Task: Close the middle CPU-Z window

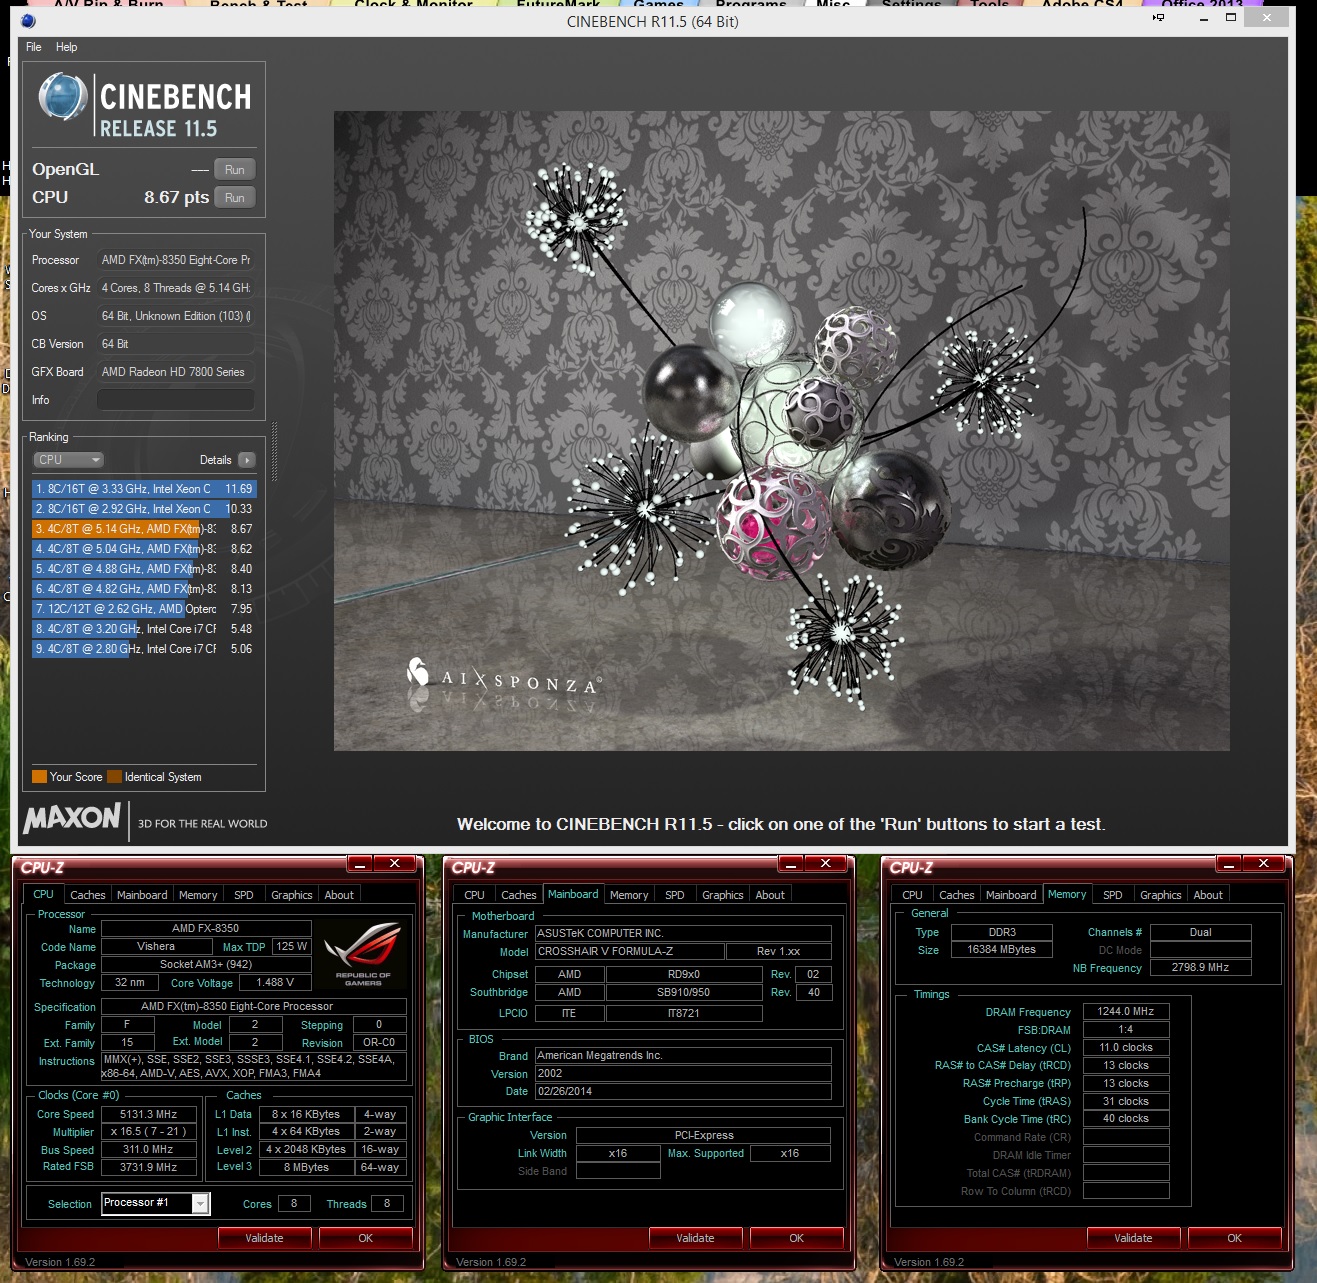Action: (826, 864)
